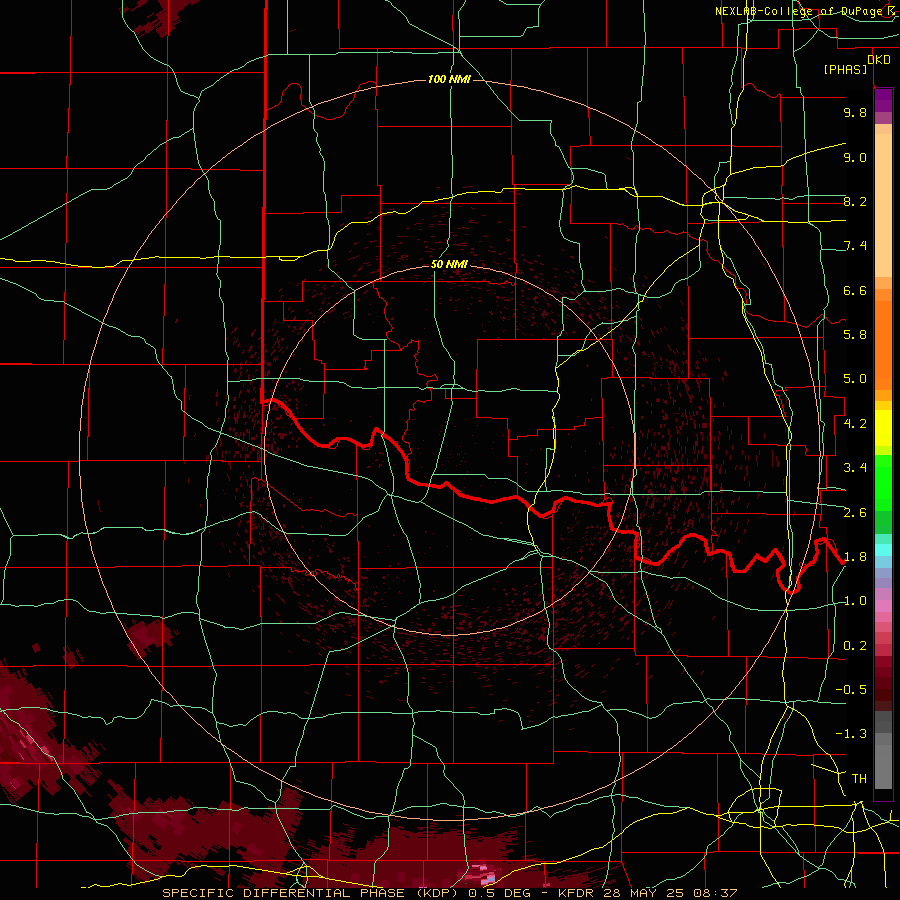This screenshot has height=900, width=900.
Task: Click the 7.4 value on the color scale
Action: coord(855,246)
